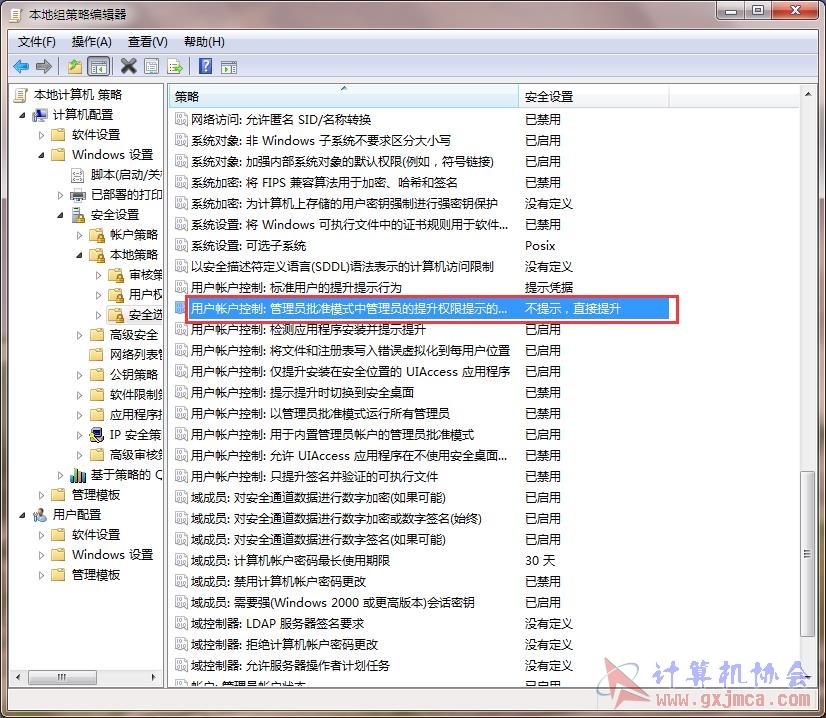Open the 查看(V) menu

click(147, 41)
